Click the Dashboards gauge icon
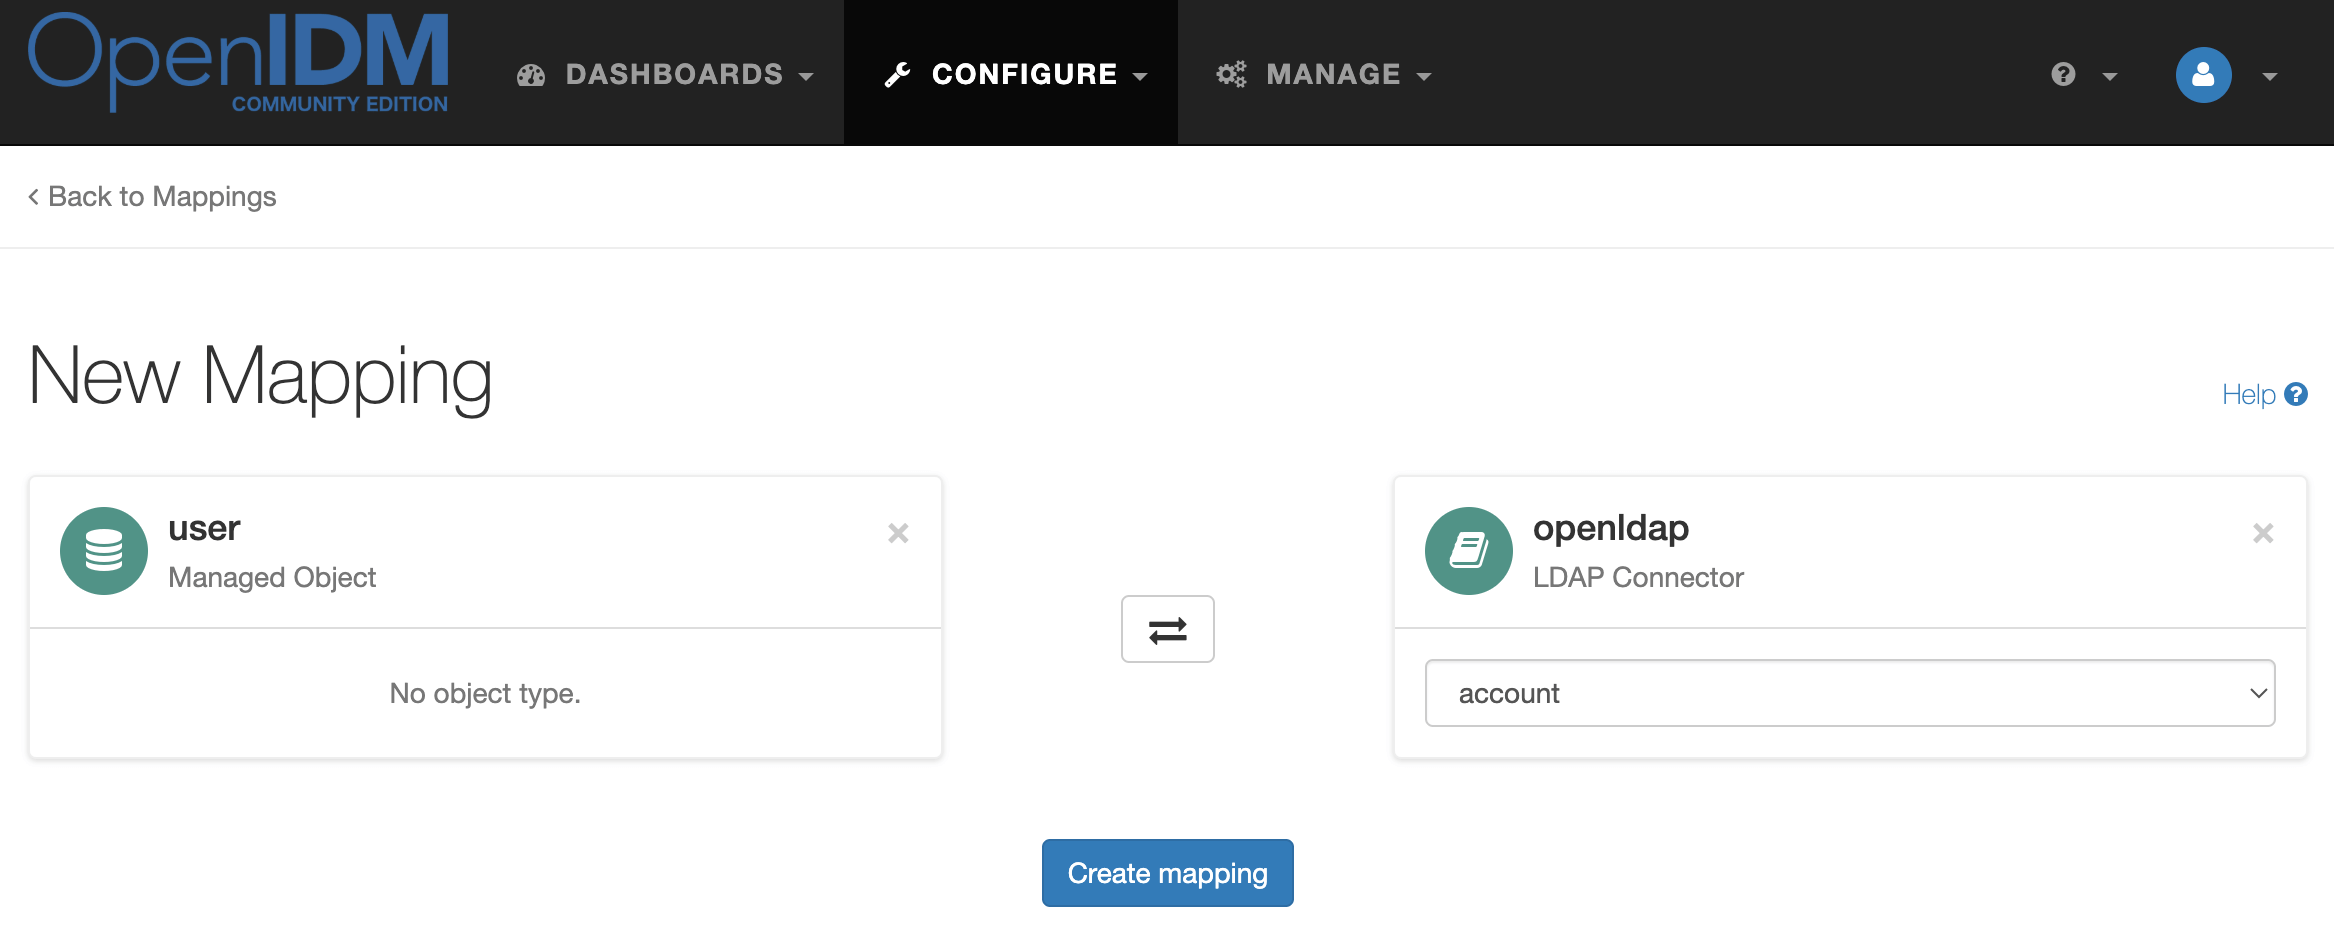 (x=531, y=75)
